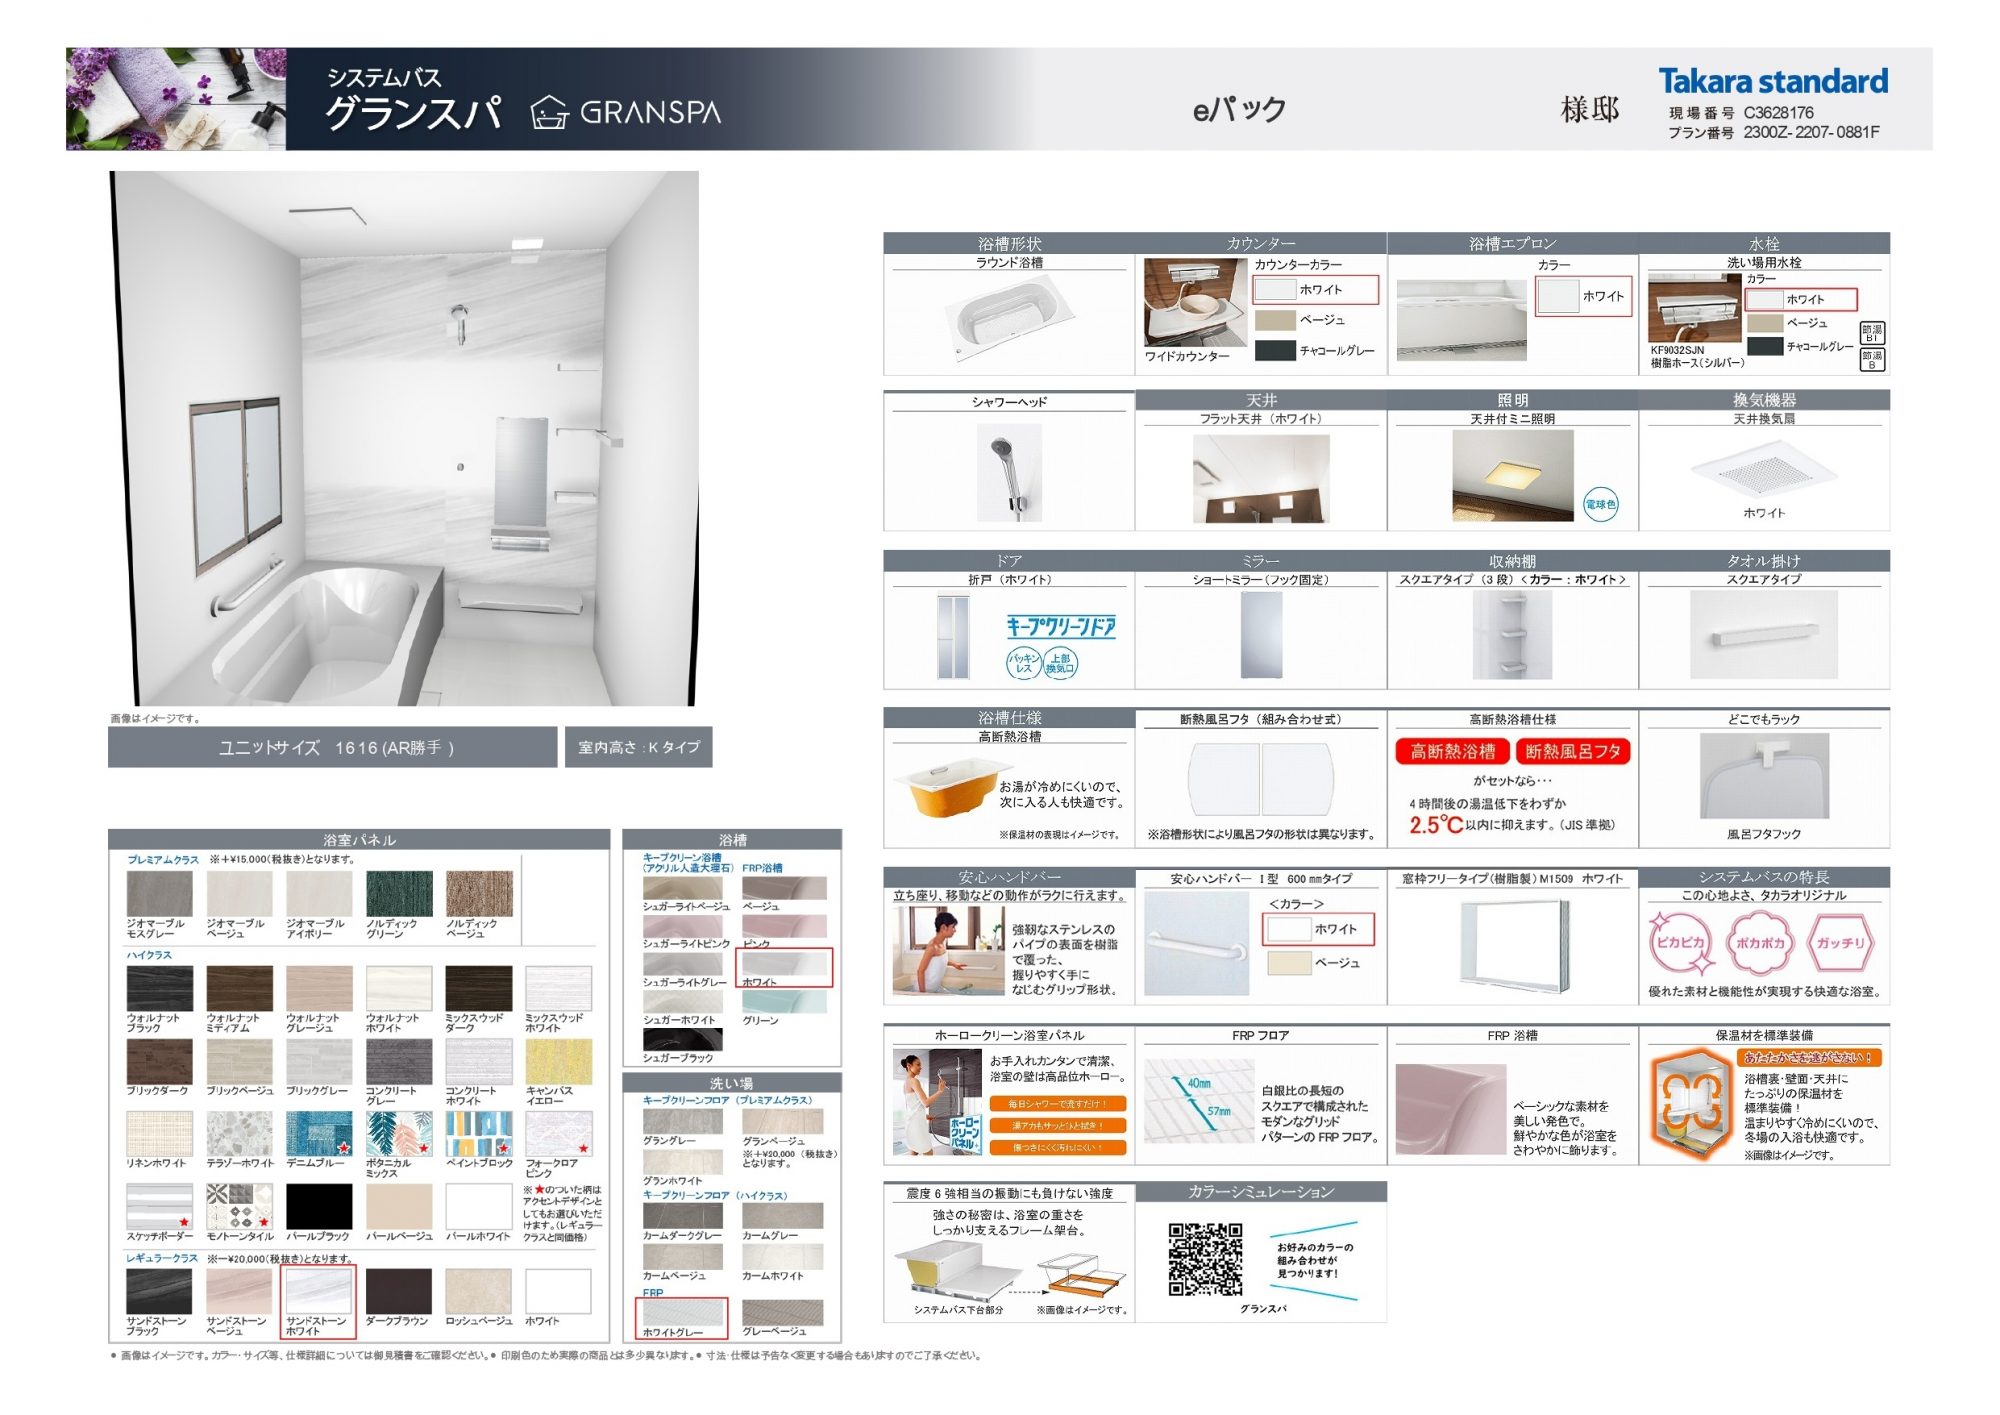Click the 窓枠フリータイプ window frame image

click(1514, 946)
